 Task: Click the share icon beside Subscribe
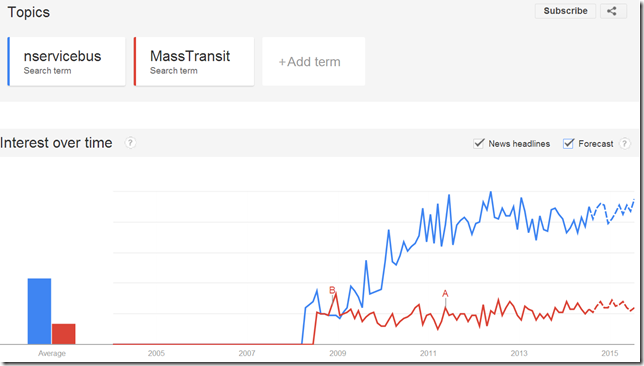[613, 11]
